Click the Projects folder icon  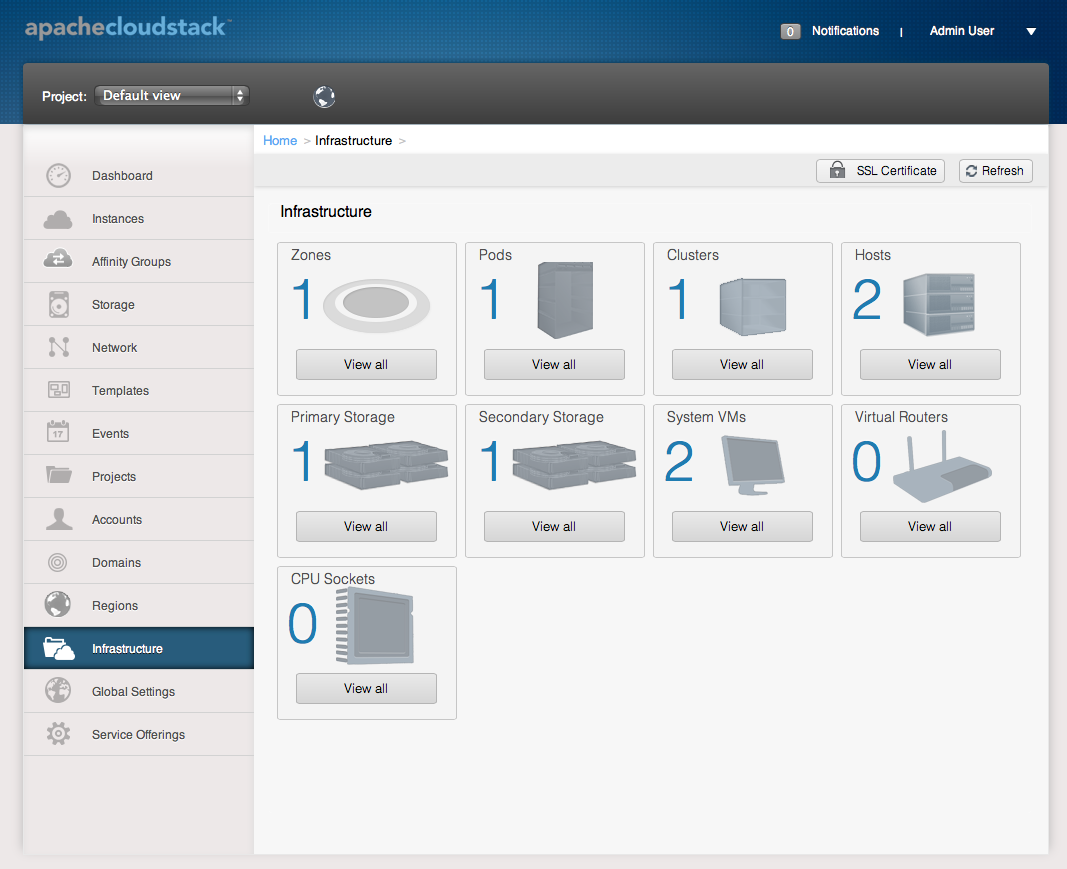59,474
